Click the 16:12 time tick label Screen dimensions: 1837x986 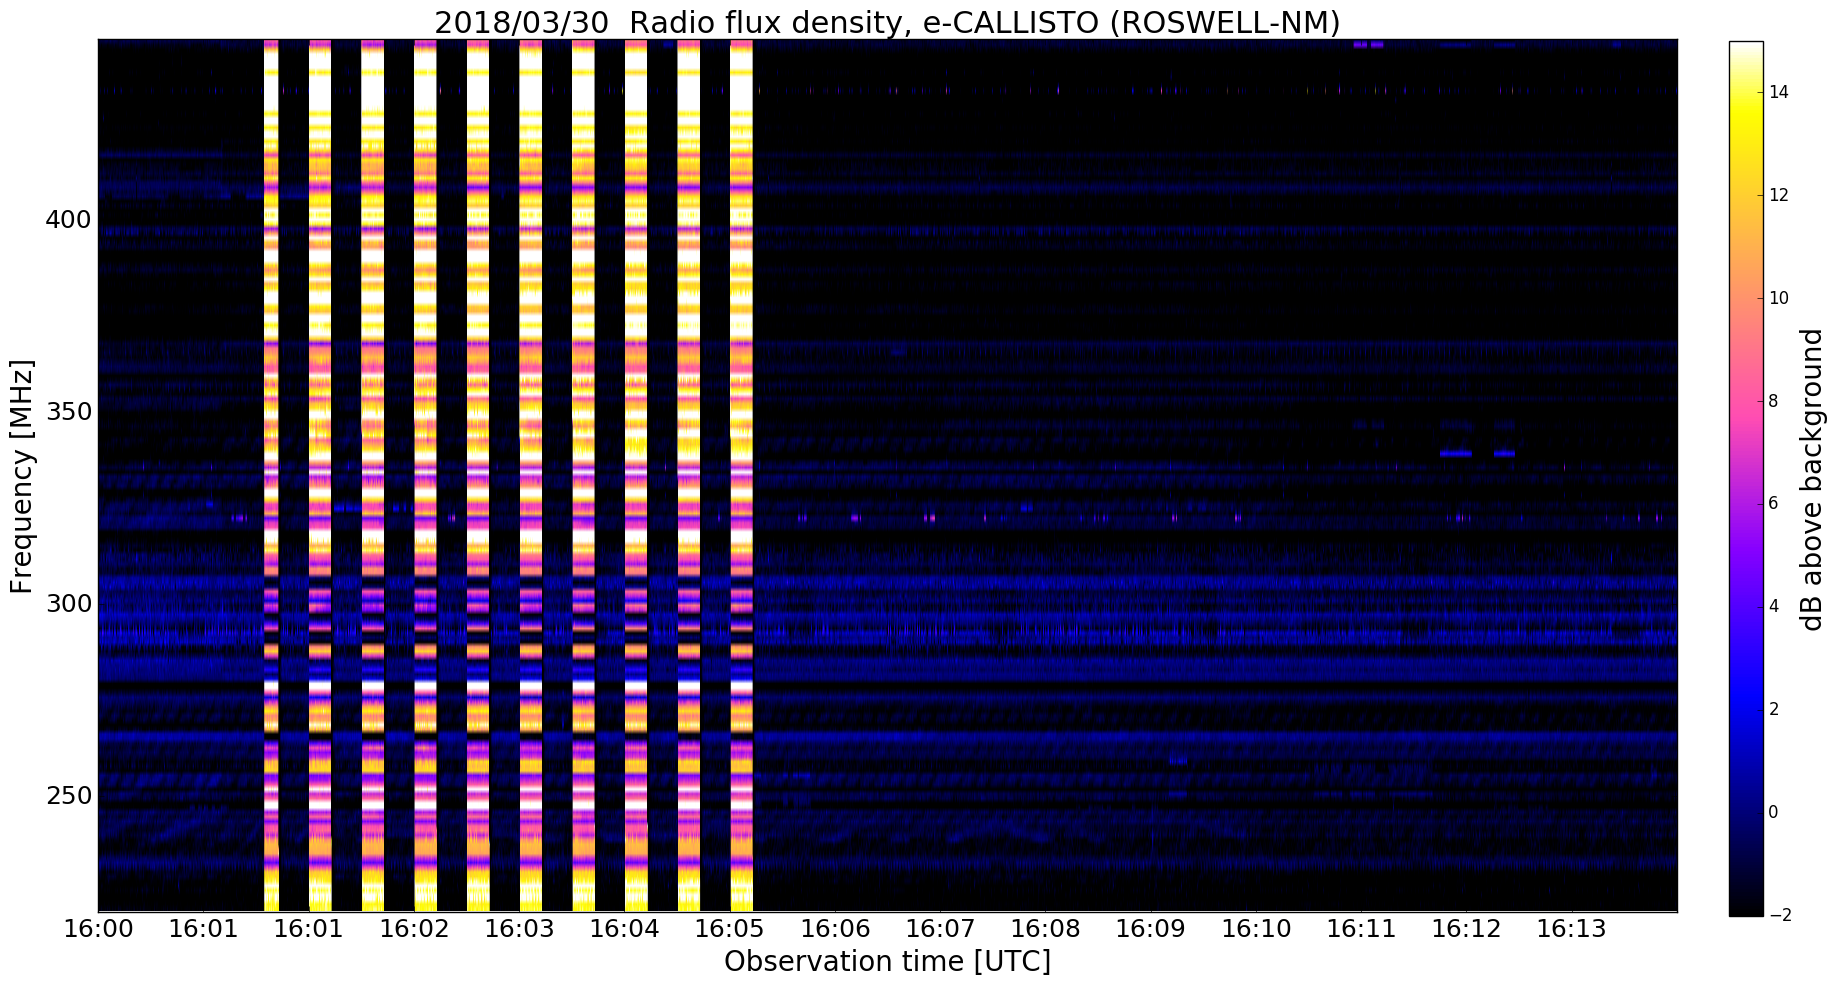tap(1466, 929)
